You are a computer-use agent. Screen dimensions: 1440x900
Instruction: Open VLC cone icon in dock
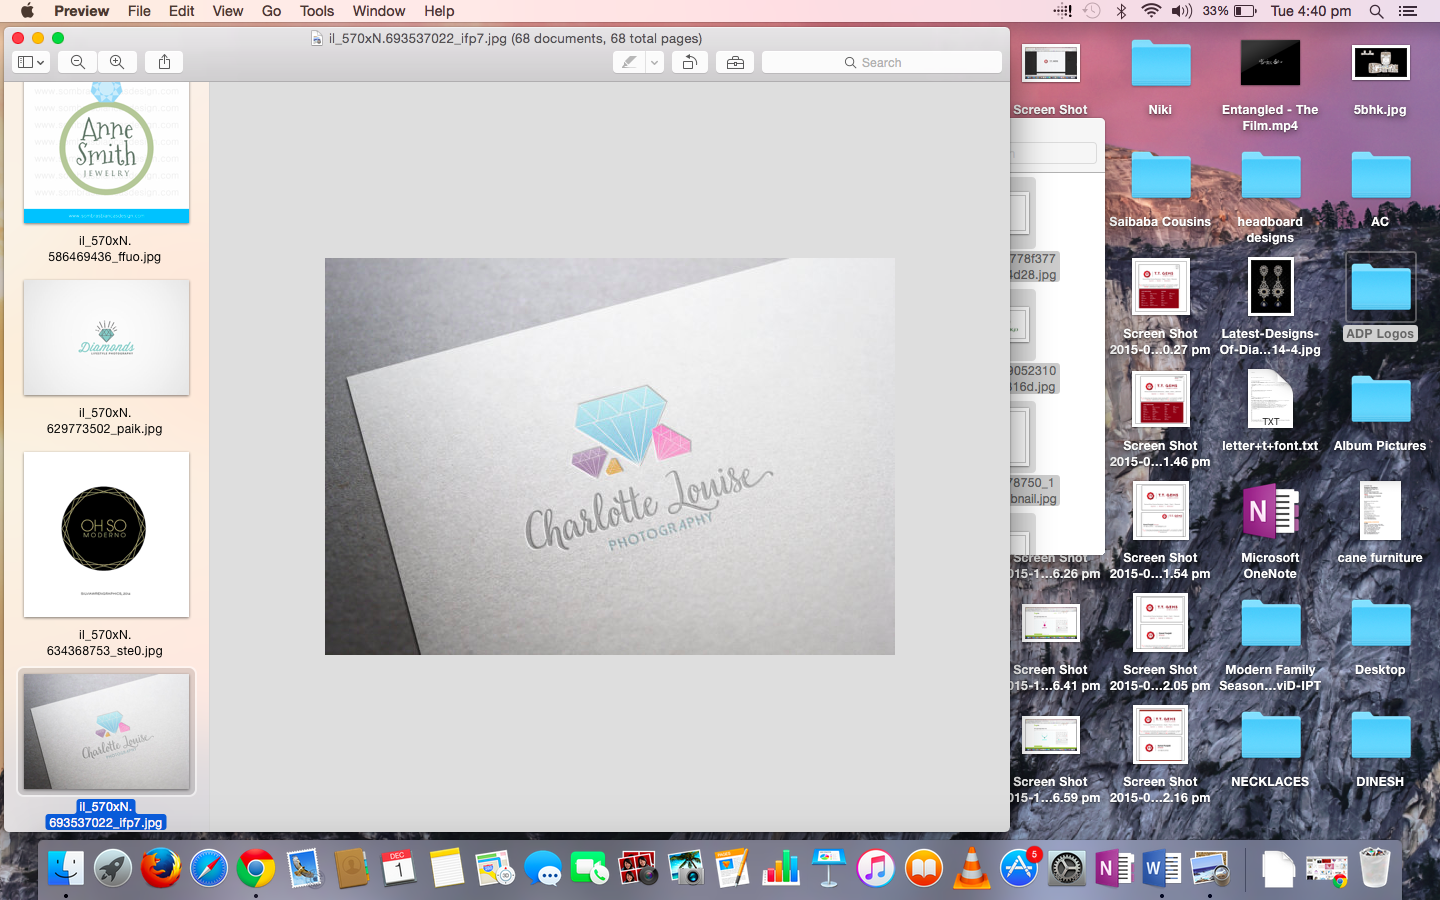click(971, 868)
